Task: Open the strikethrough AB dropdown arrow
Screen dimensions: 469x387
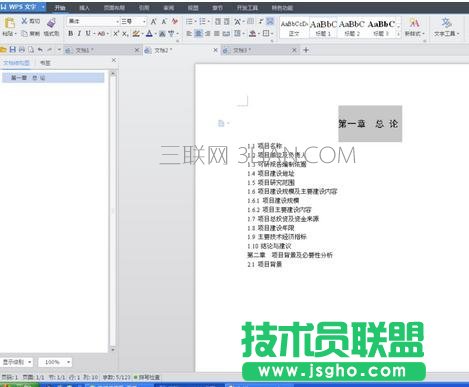Action: pyautogui.click(x=108, y=34)
